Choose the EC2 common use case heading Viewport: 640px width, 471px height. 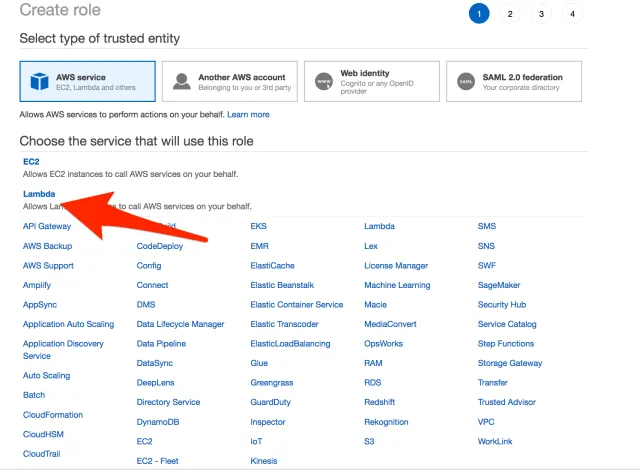[31, 162]
